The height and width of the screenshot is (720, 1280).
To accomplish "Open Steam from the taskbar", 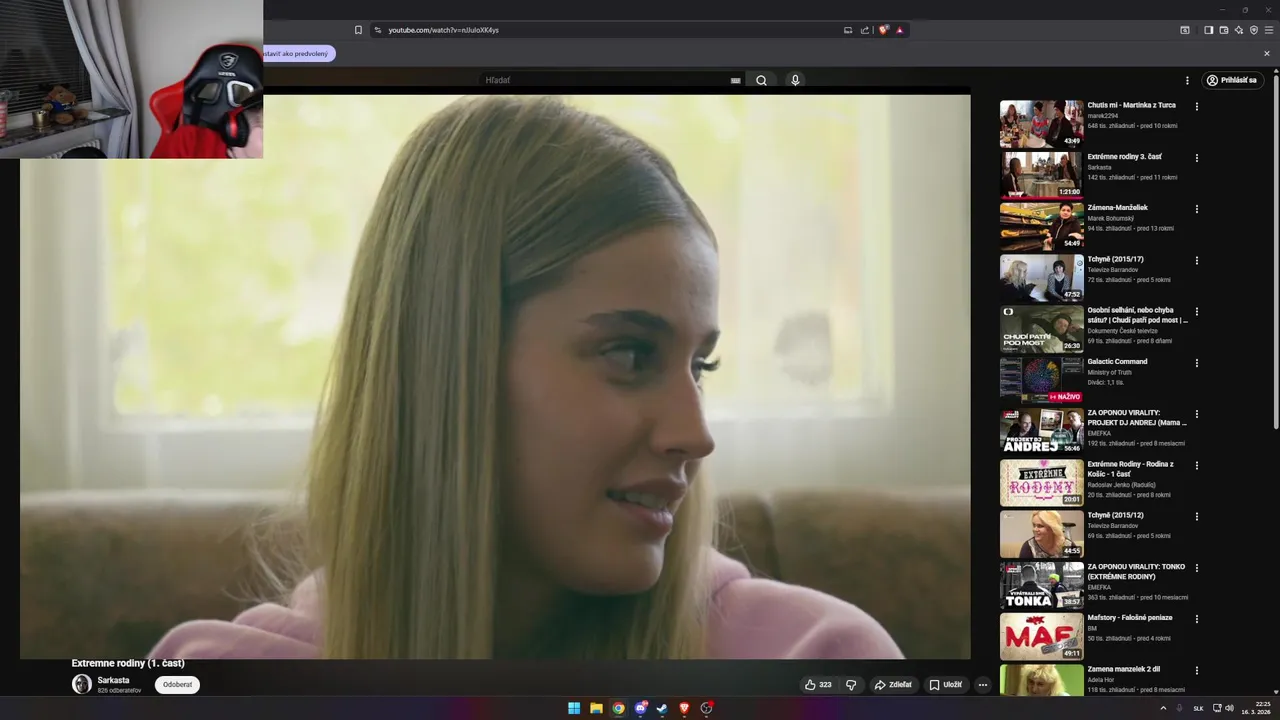I will click(x=662, y=708).
